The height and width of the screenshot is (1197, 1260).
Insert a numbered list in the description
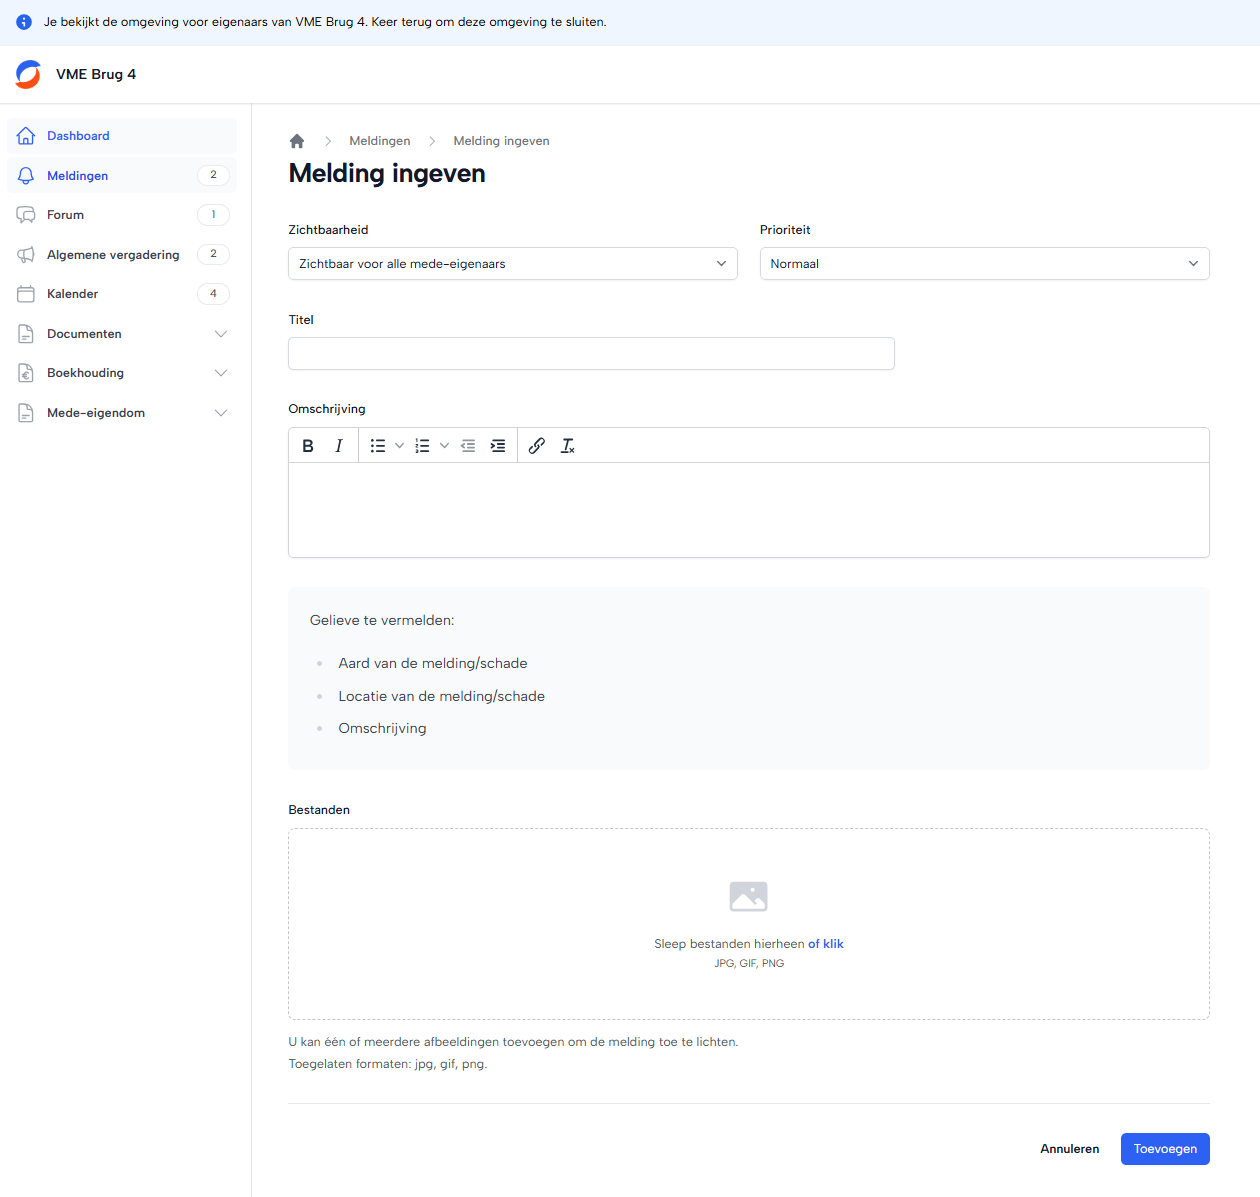(423, 446)
